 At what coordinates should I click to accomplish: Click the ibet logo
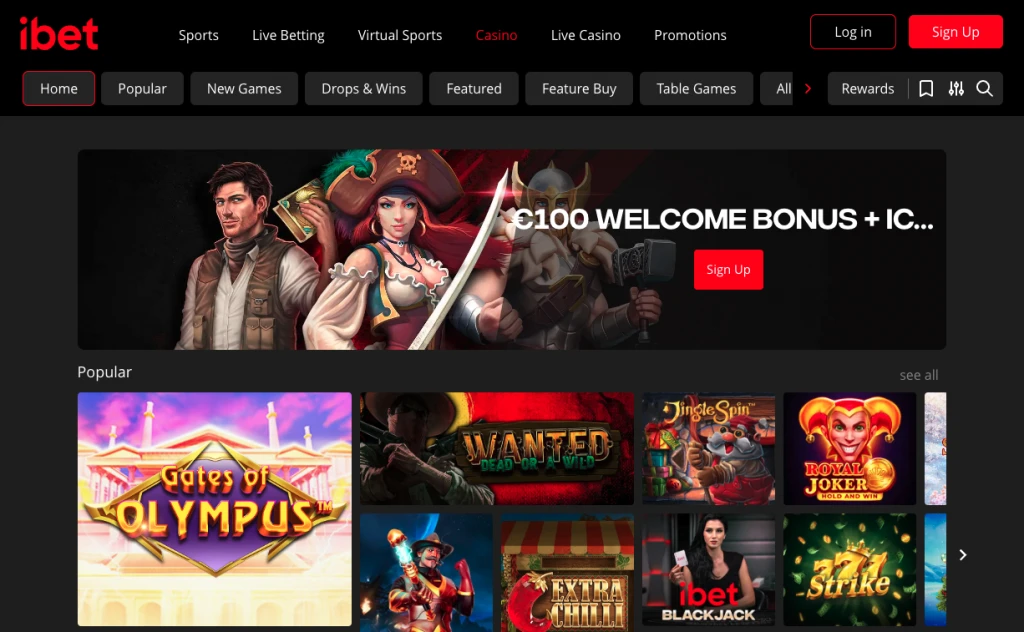(x=59, y=34)
